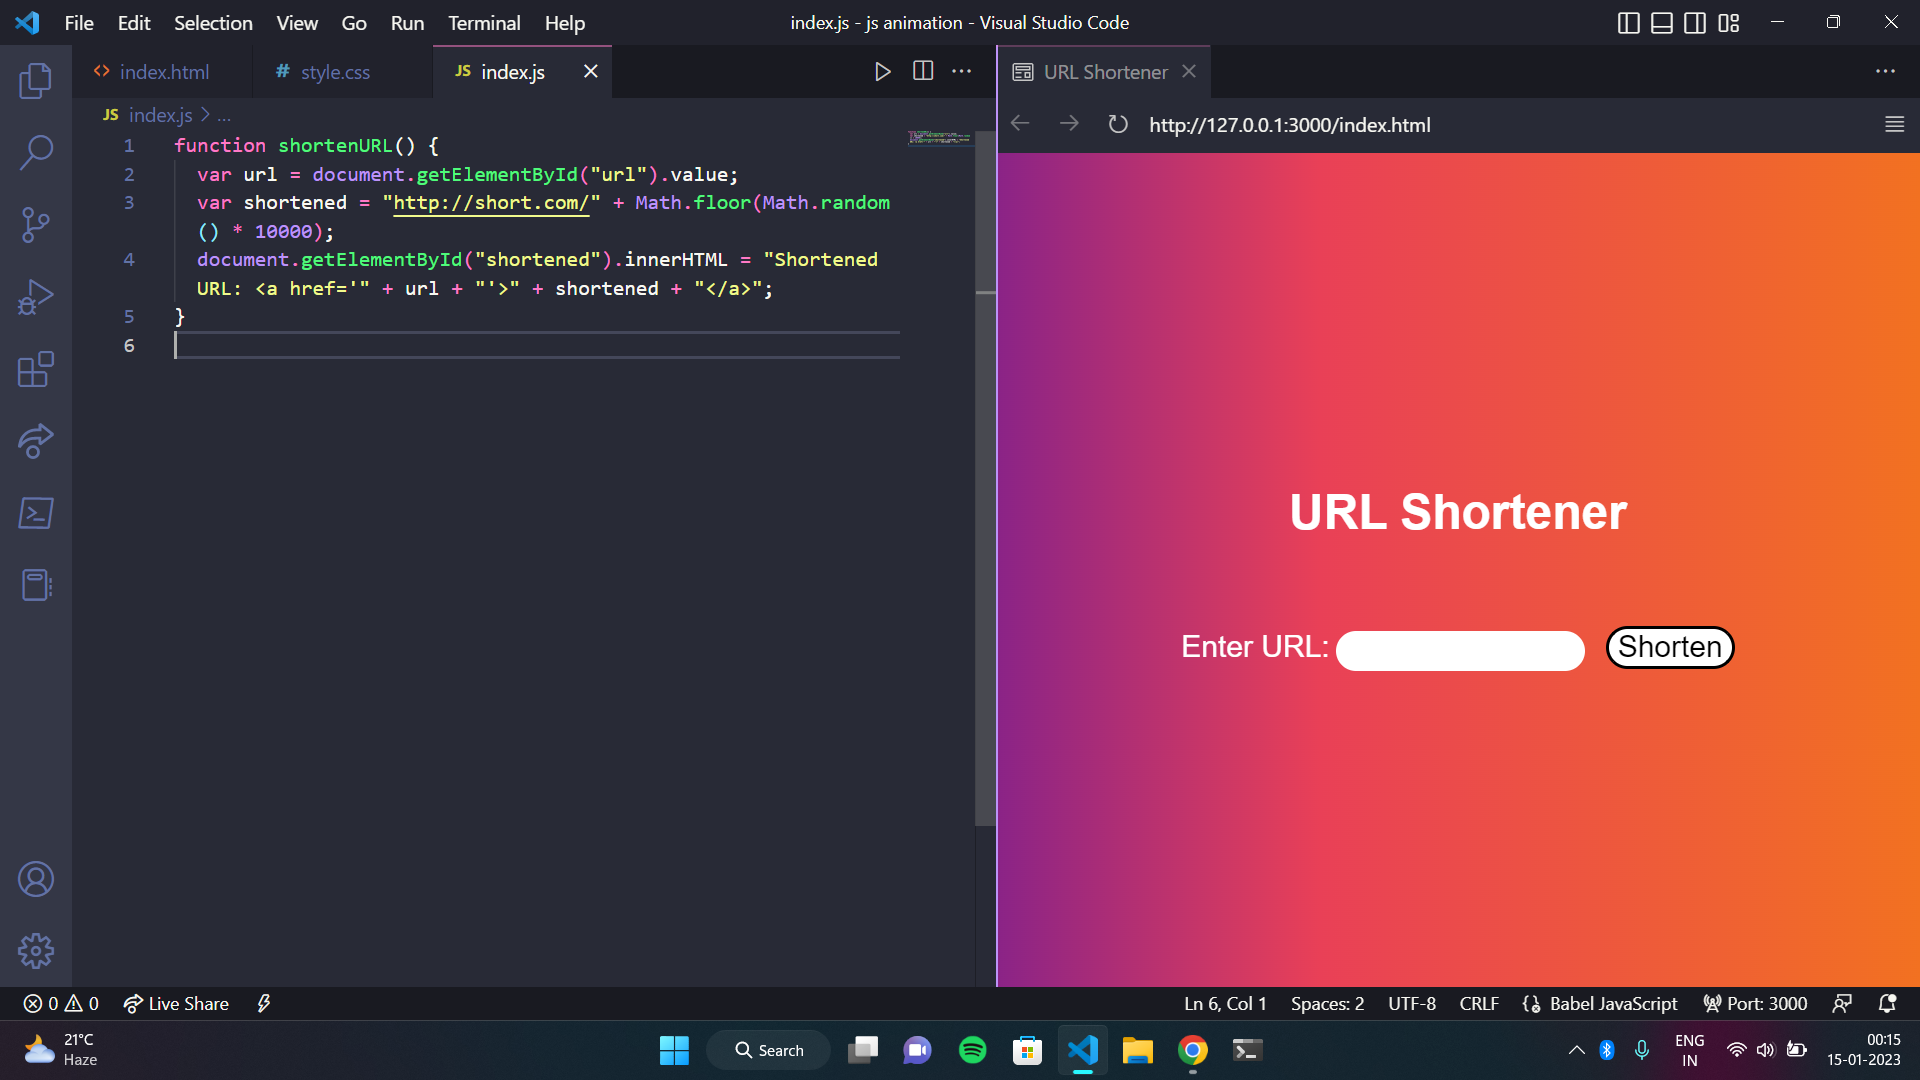Image resolution: width=1920 pixels, height=1080 pixels.
Task: Toggle the secondary sidebar layout button
Action: pos(1694,23)
